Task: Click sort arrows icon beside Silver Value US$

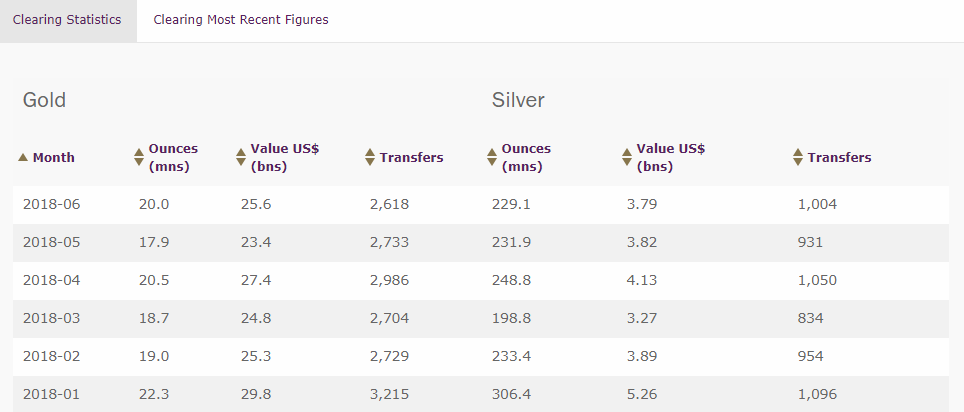Action: pyautogui.click(x=627, y=157)
